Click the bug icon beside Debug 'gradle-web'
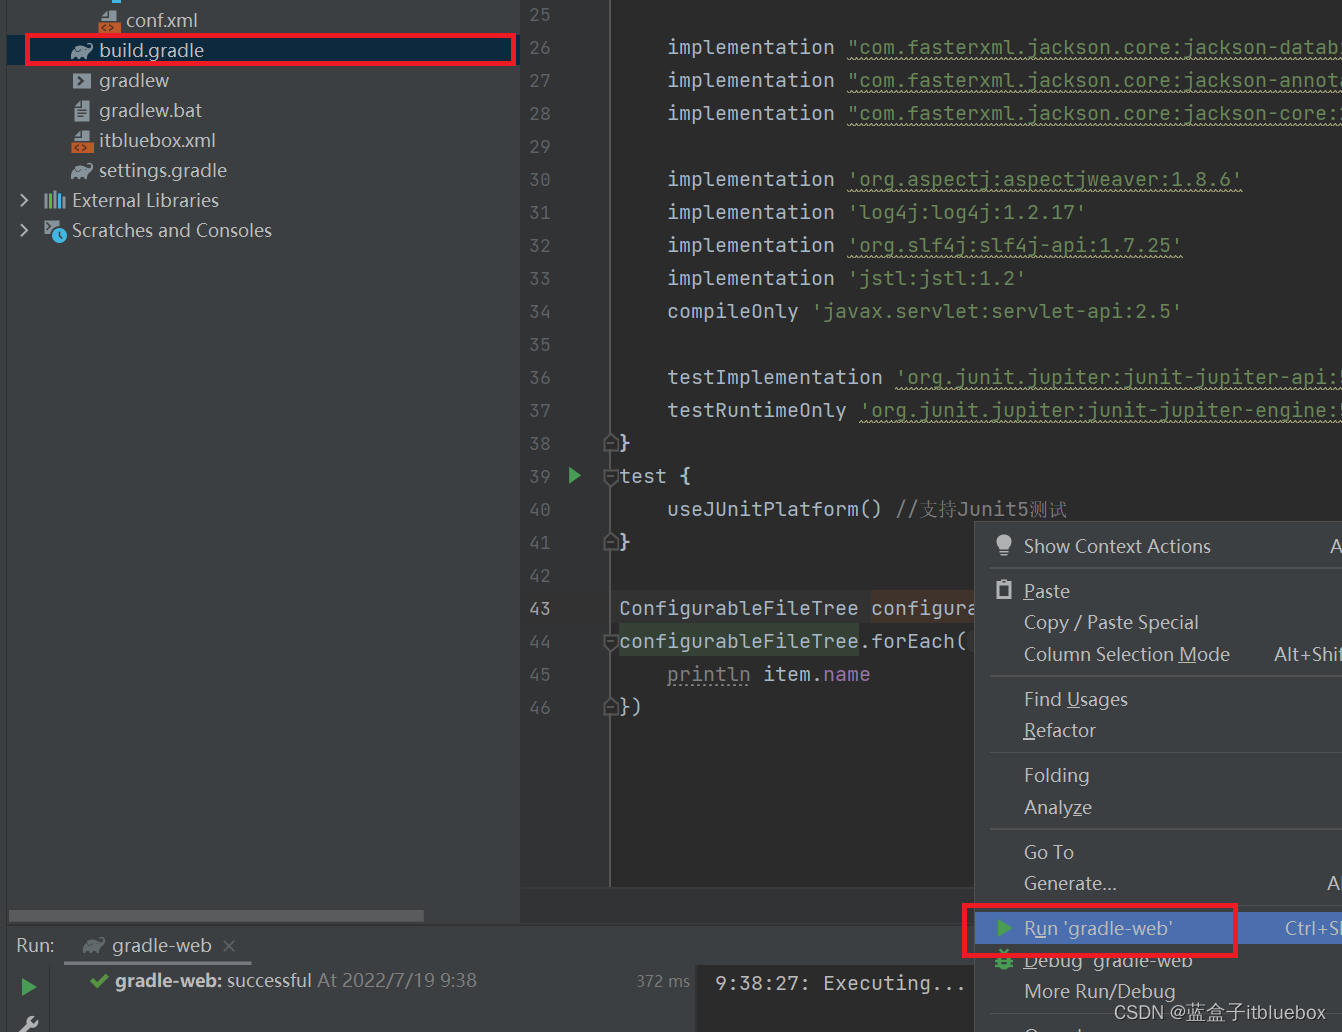 pos(1004,961)
